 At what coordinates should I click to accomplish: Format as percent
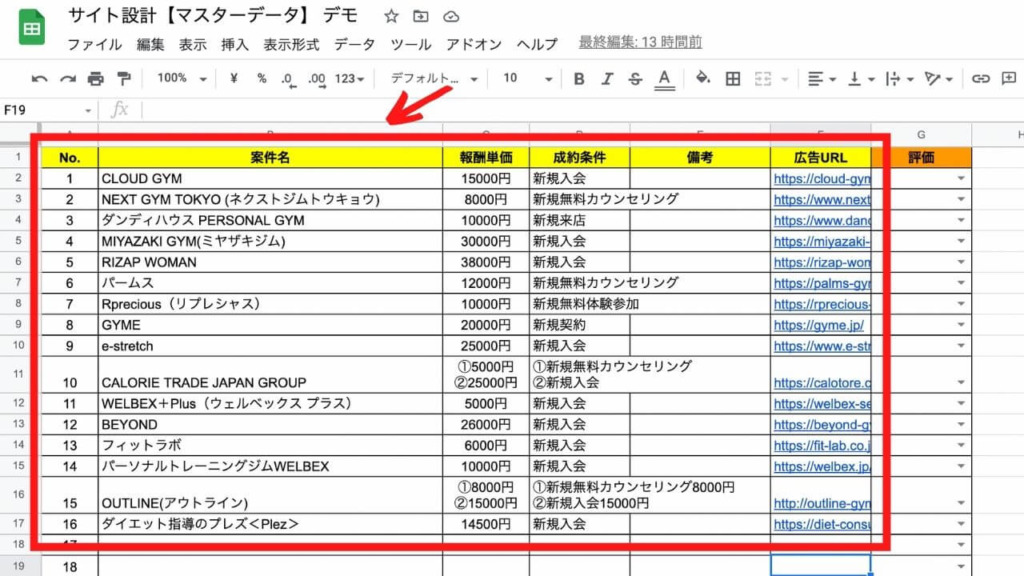[261, 79]
